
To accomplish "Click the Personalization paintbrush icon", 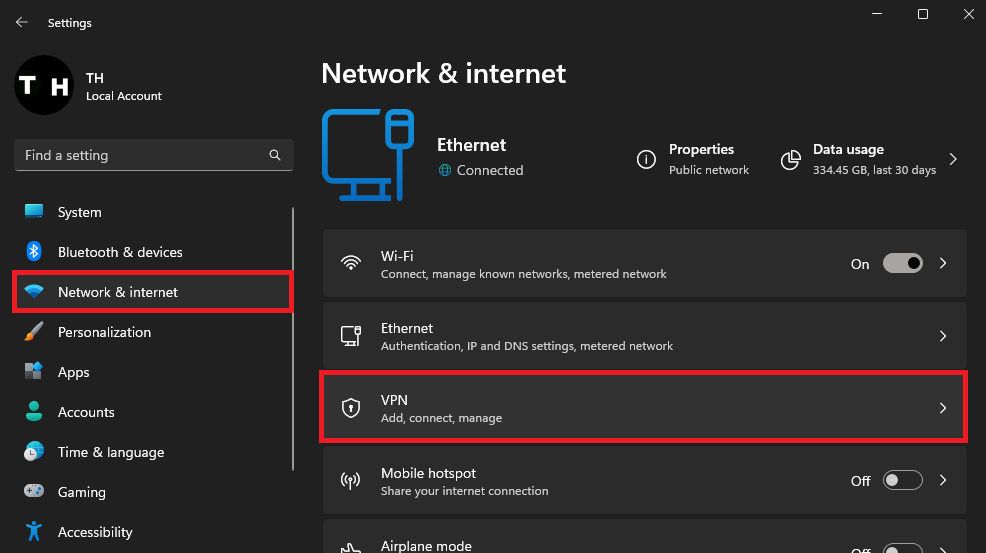I will click(34, 332).
